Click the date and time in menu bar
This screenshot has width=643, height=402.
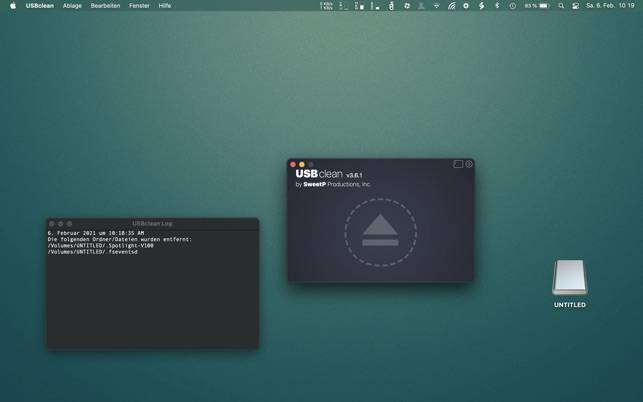[x=610, y=6]
